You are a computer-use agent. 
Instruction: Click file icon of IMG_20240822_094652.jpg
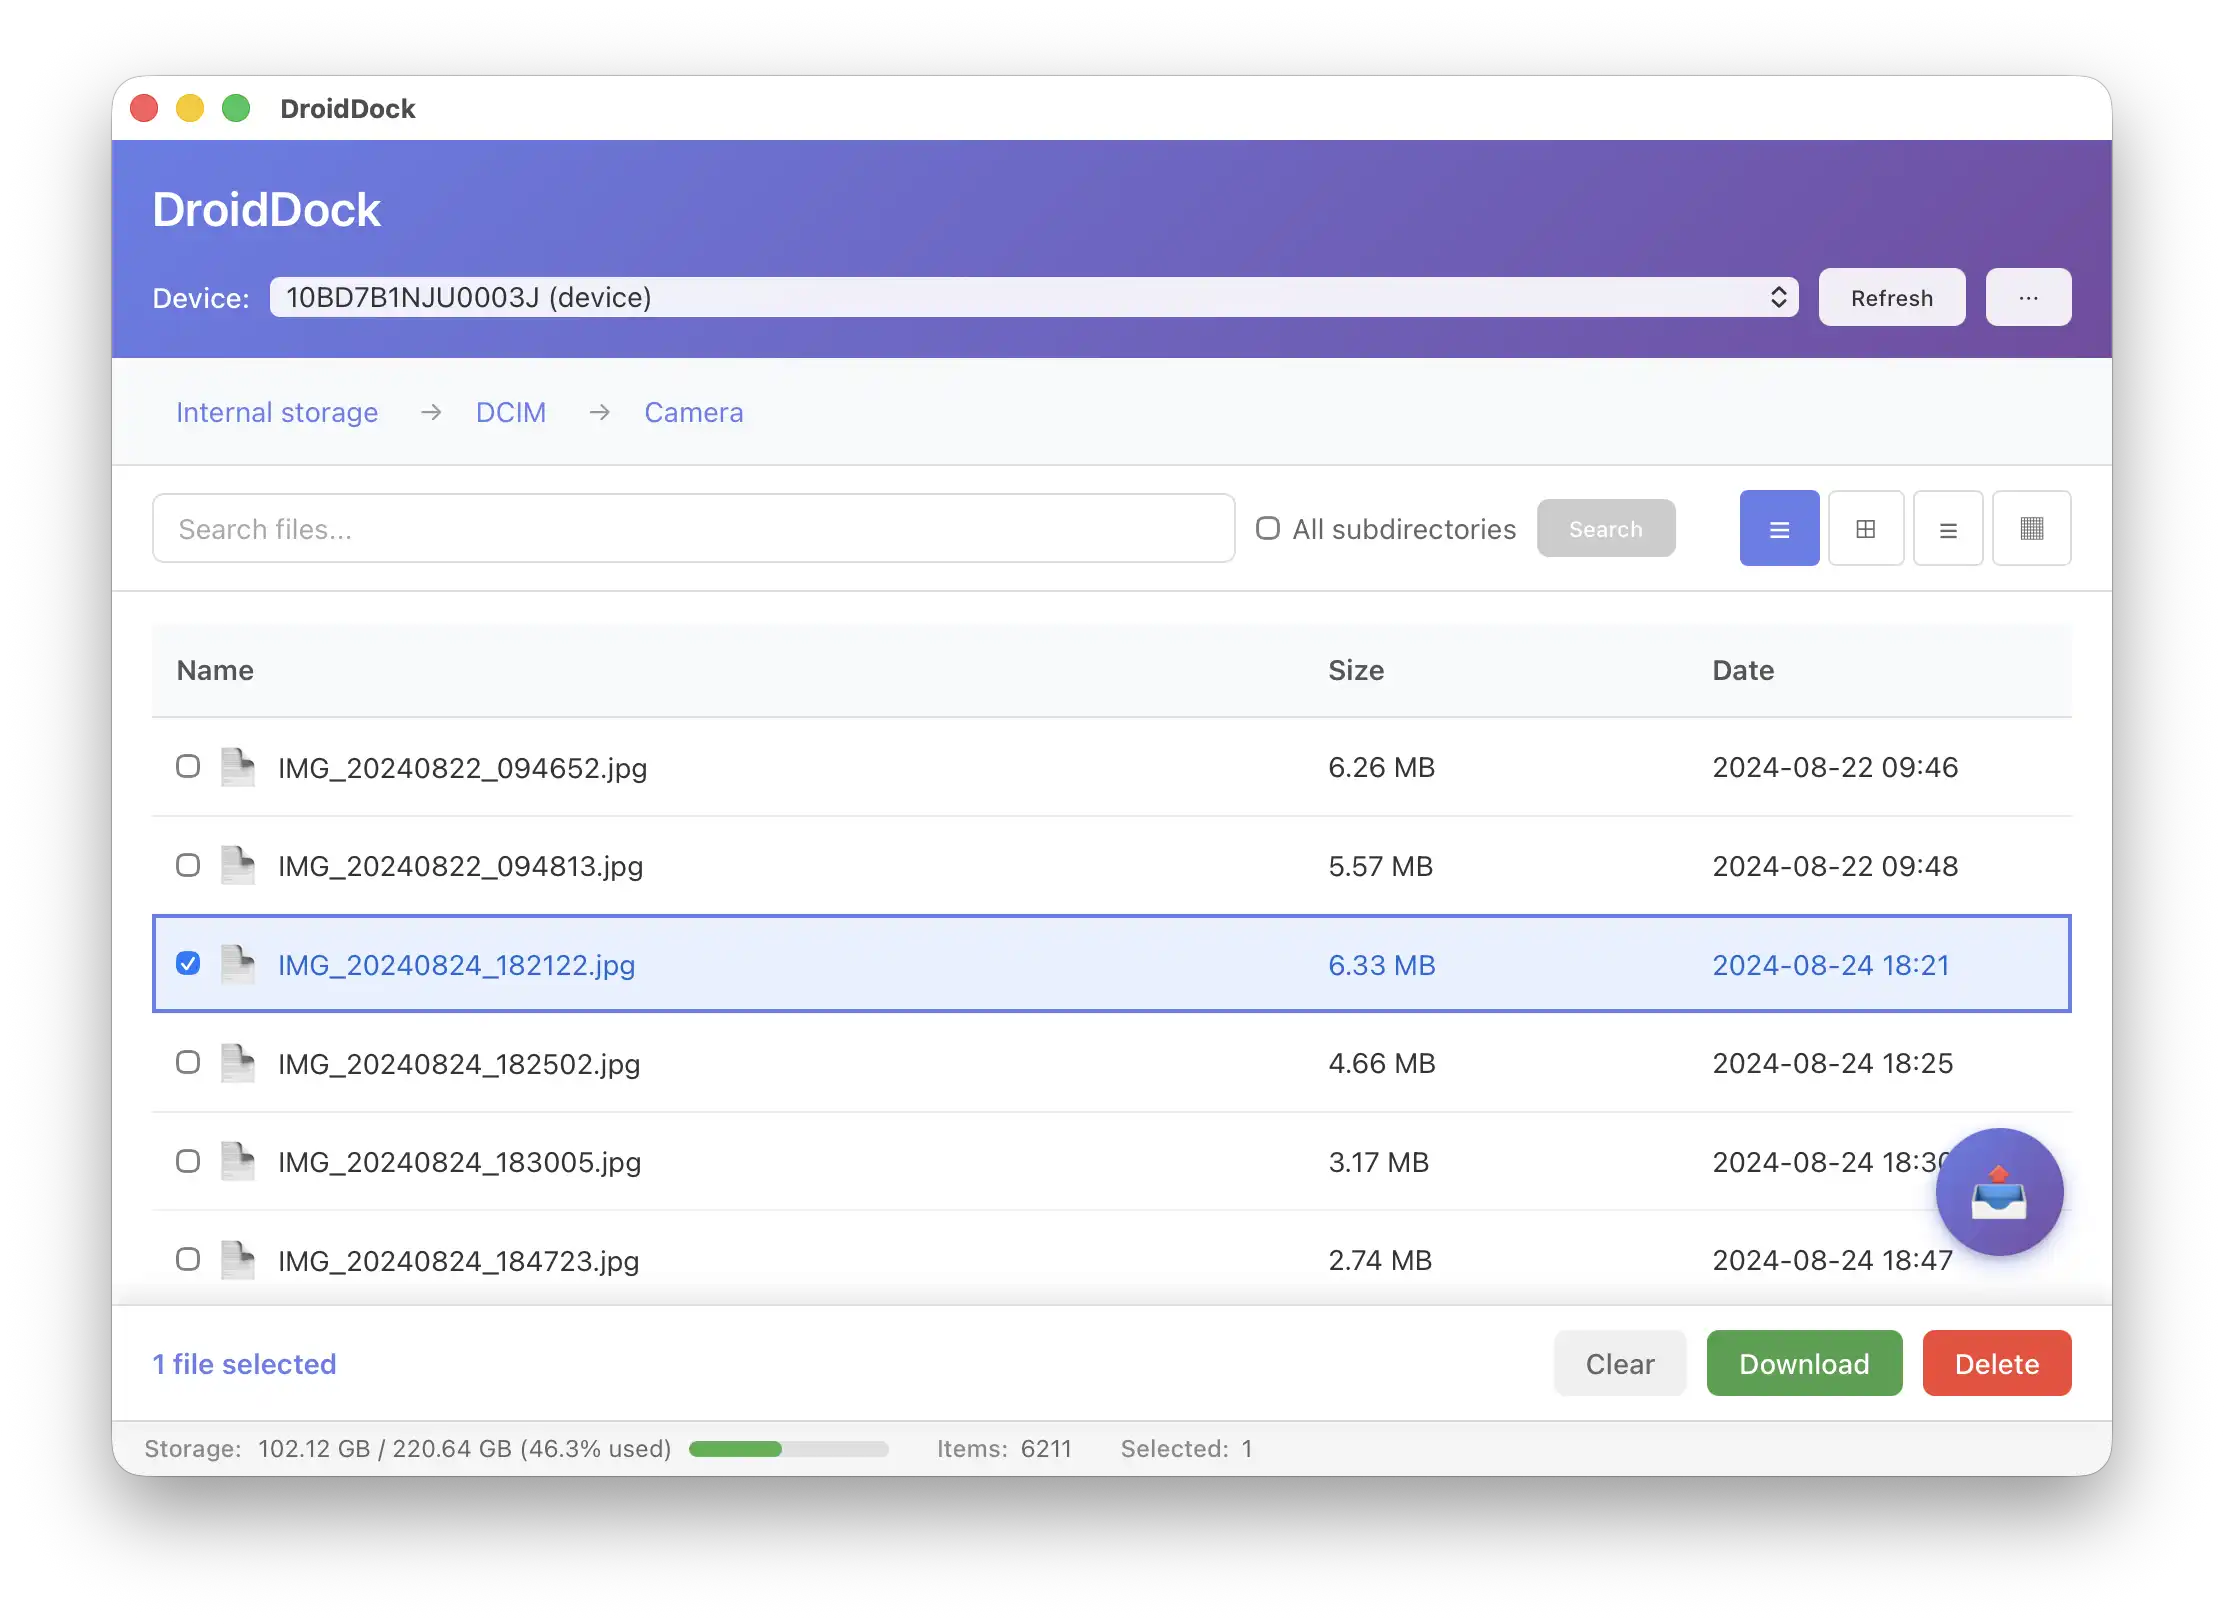238,768
